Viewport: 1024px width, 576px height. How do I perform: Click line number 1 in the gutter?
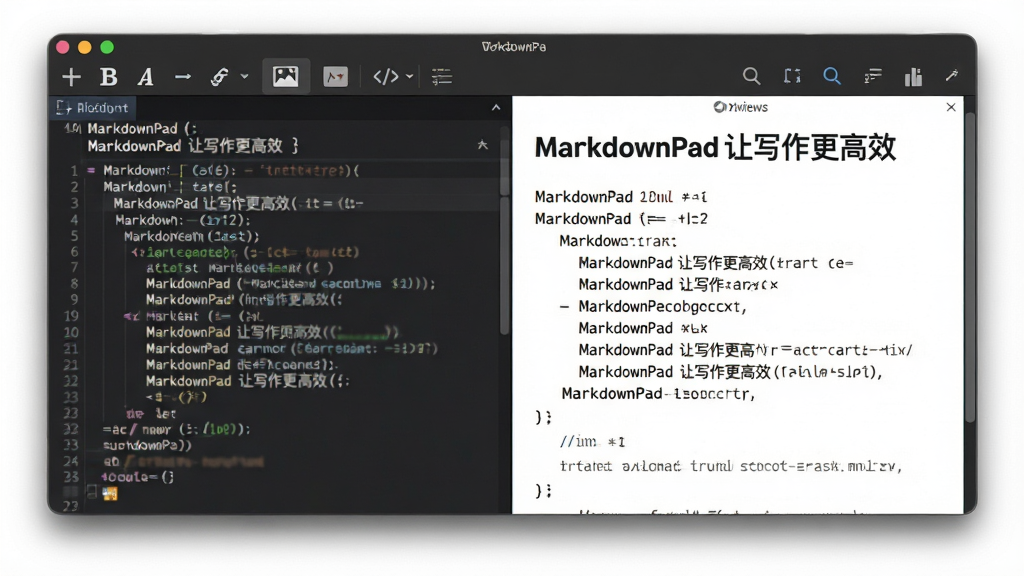click(x=74, y=171)
